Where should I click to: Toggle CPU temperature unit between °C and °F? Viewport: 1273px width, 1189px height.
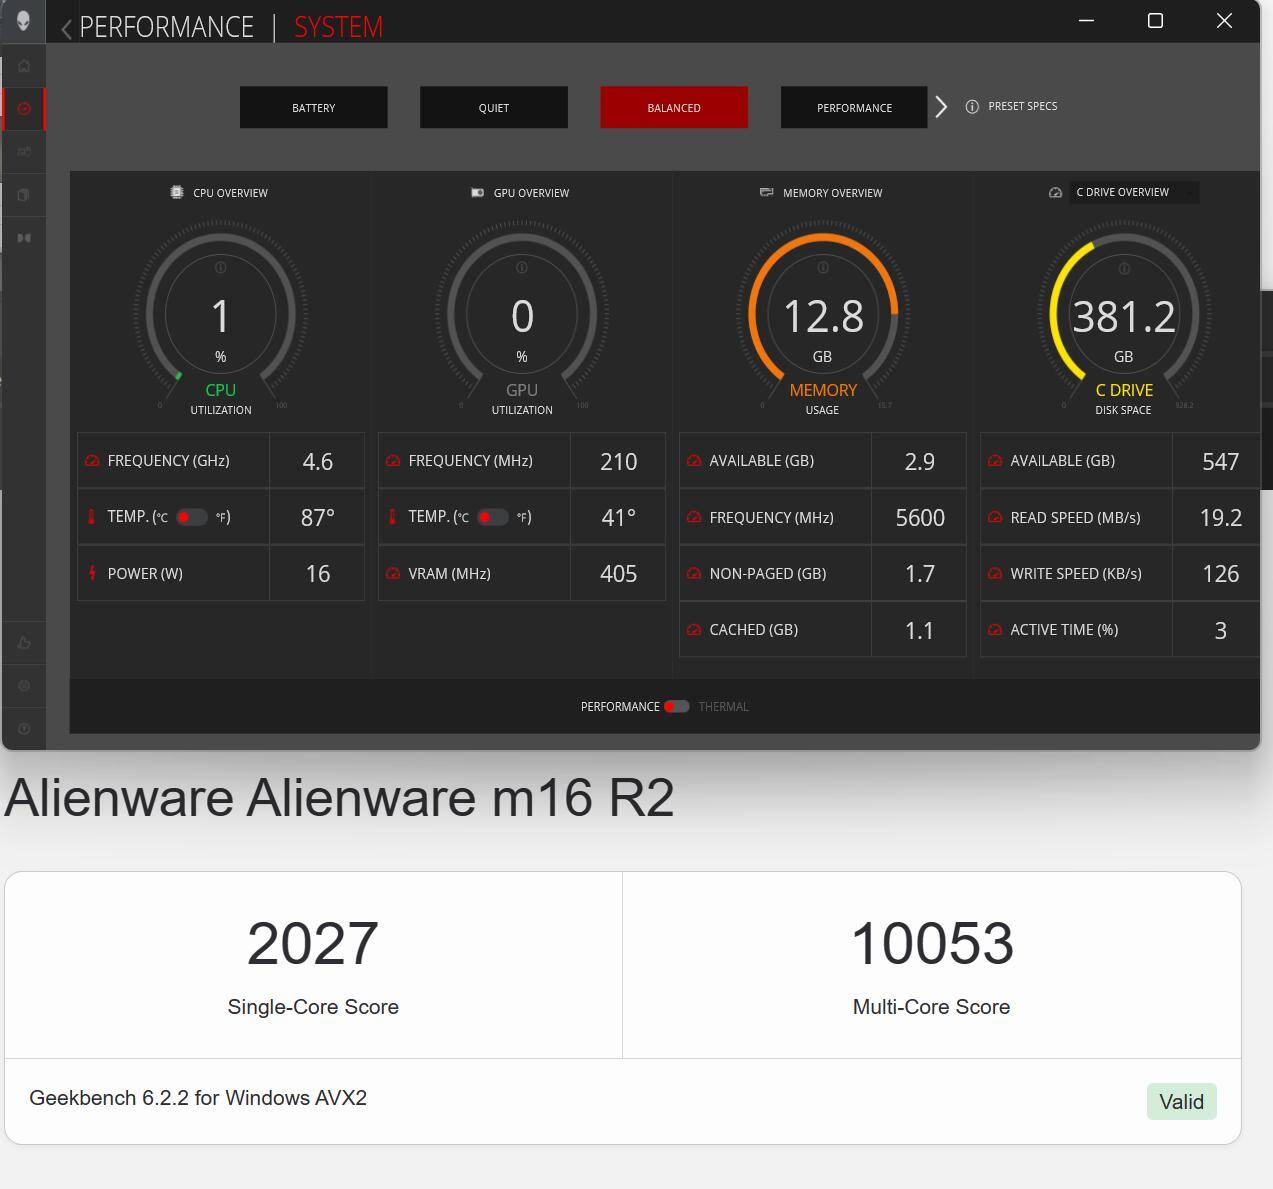[x=191, y=517]
